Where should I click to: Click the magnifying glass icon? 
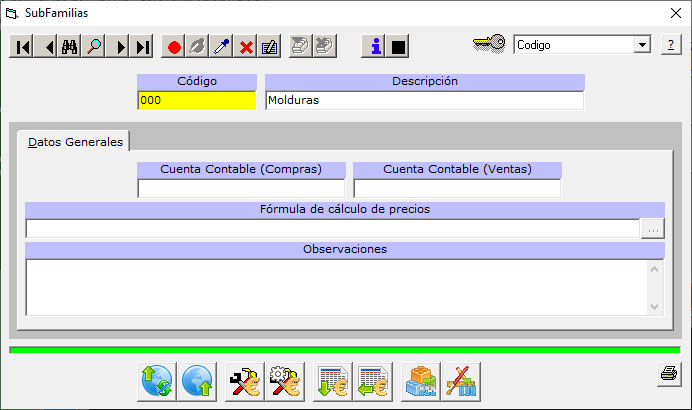pos(94,47)
